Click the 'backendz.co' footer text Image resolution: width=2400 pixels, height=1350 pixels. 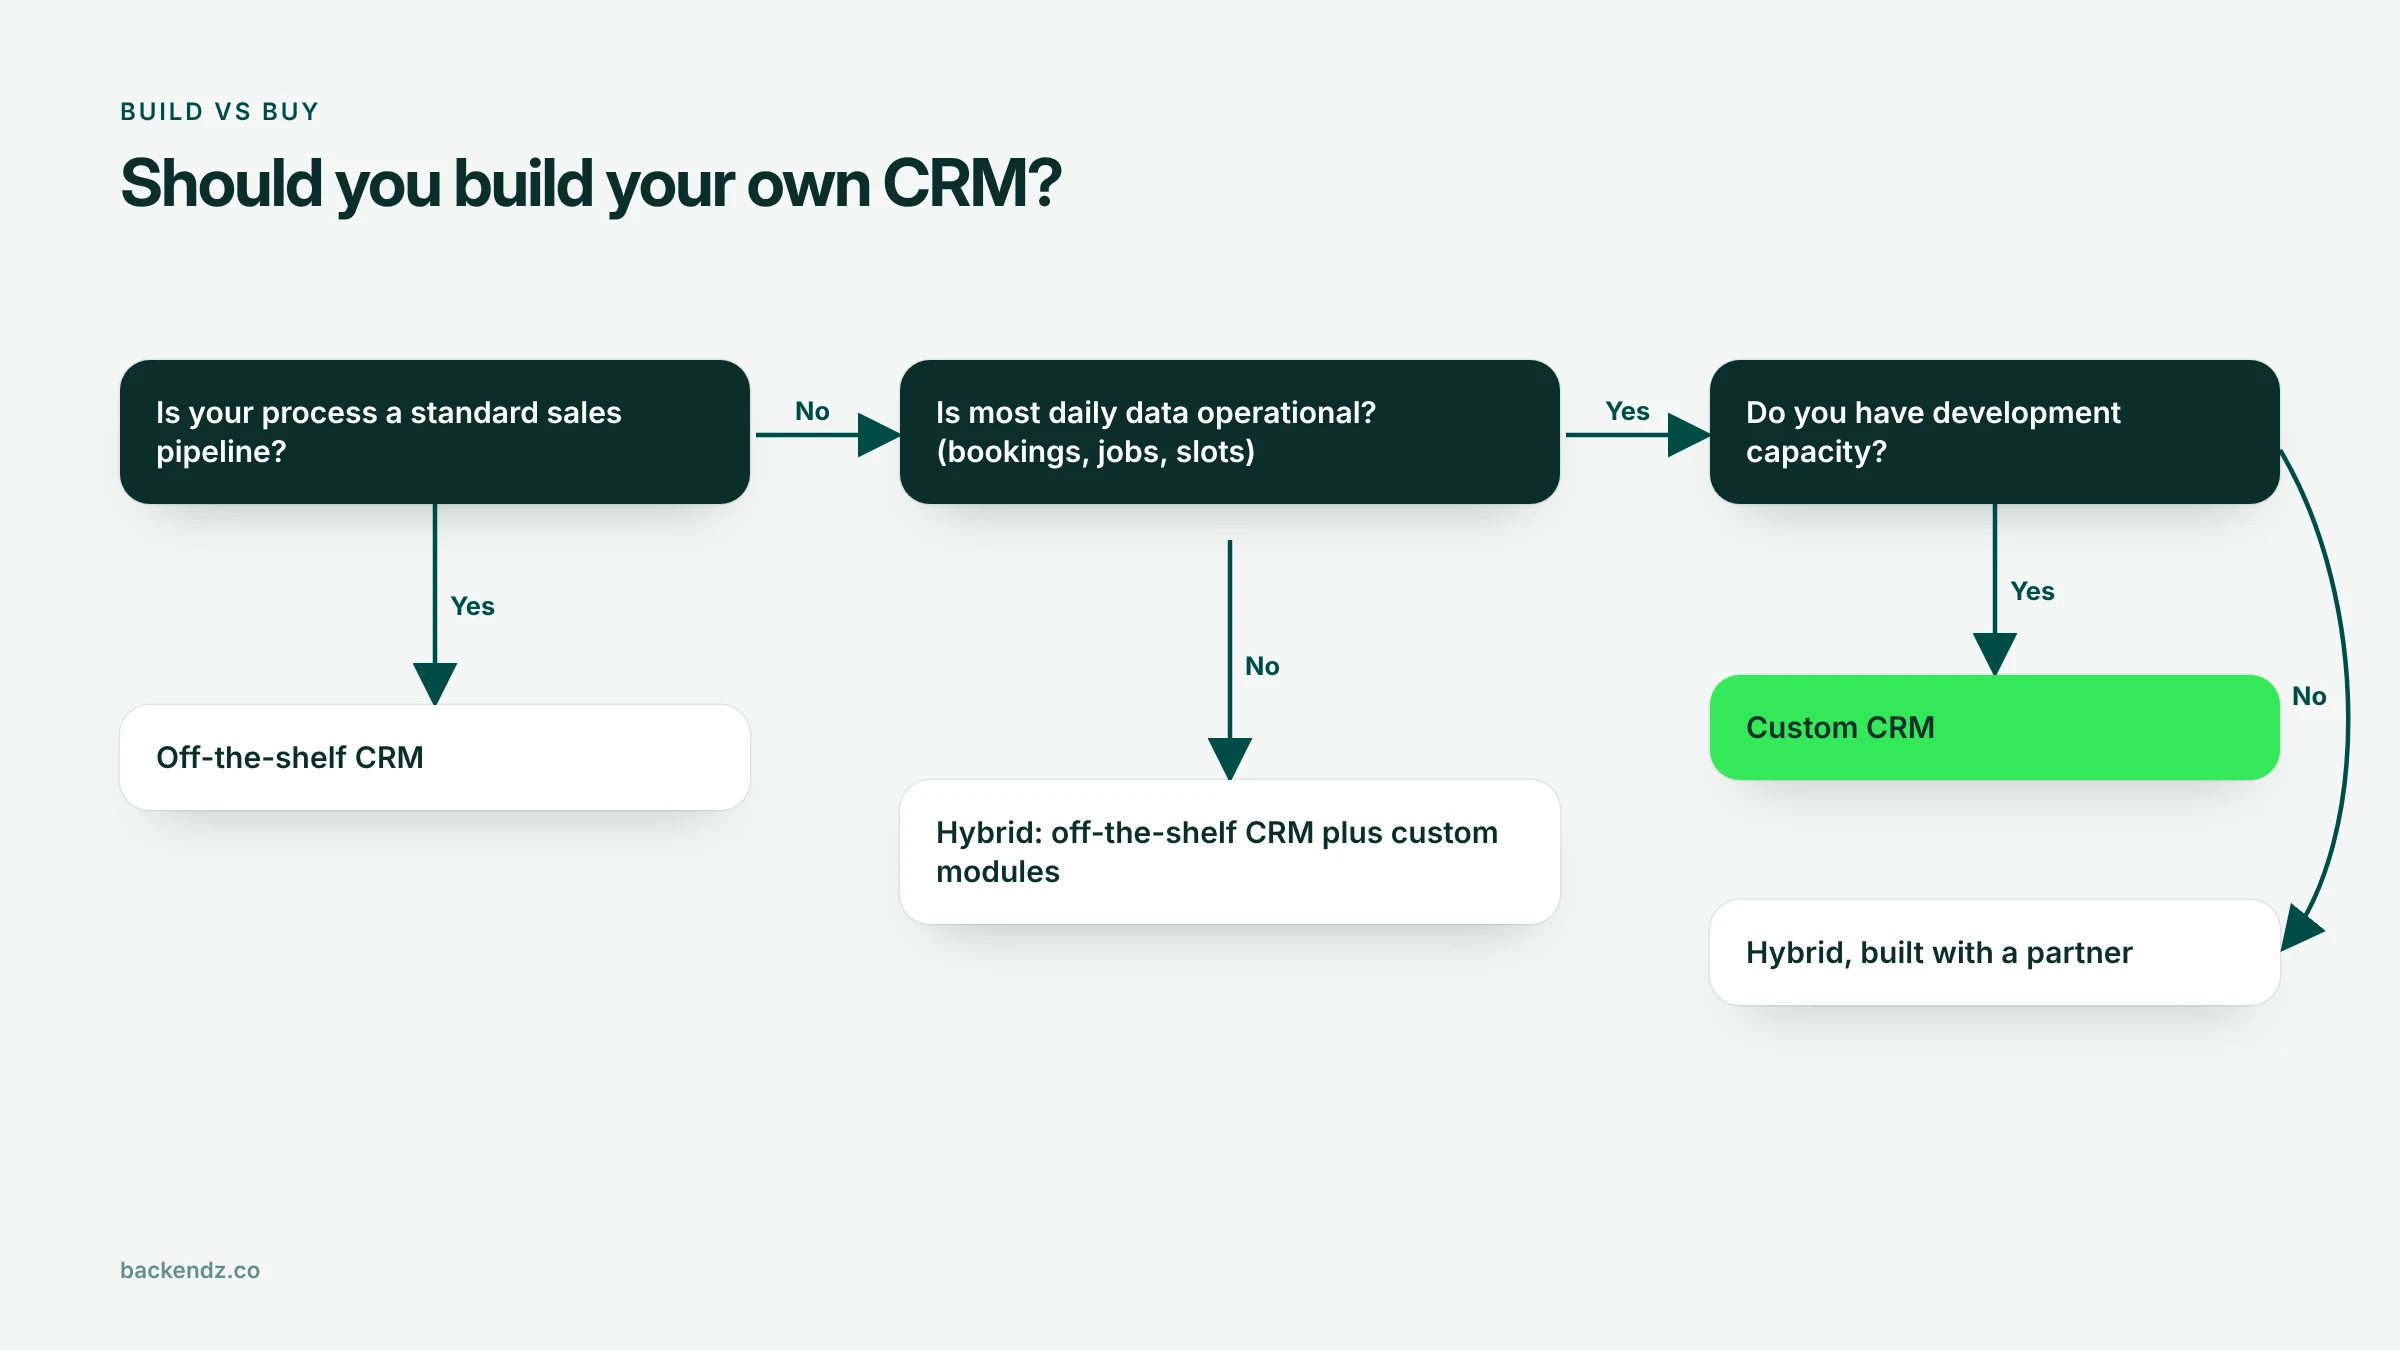pyautogui.click(x=190, y=1270)
